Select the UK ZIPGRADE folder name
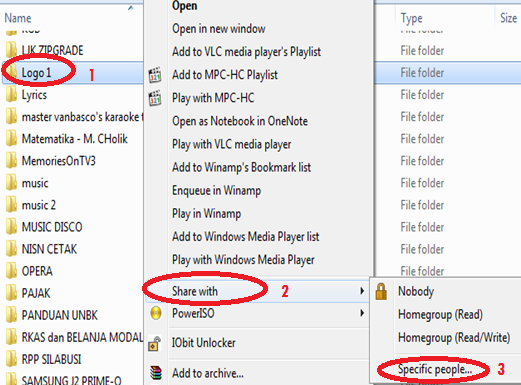 [x=52, y=50]
